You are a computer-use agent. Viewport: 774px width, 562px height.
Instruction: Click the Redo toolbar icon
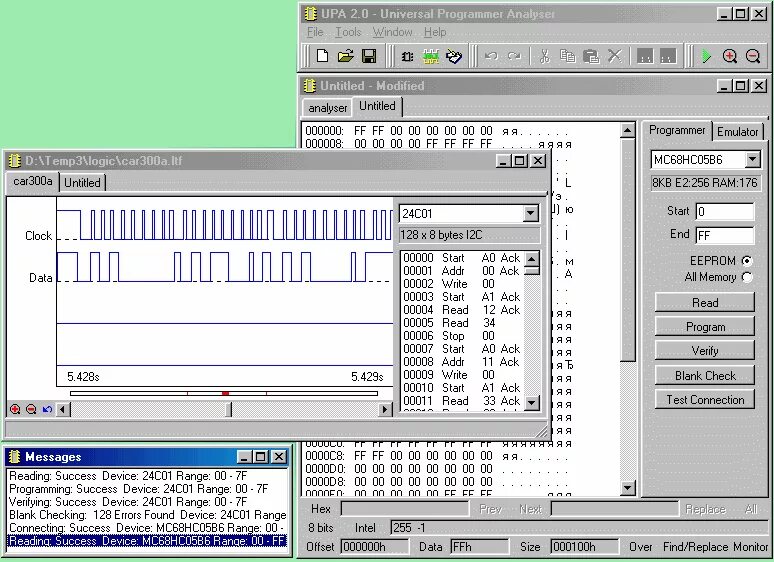click(514, 56)
